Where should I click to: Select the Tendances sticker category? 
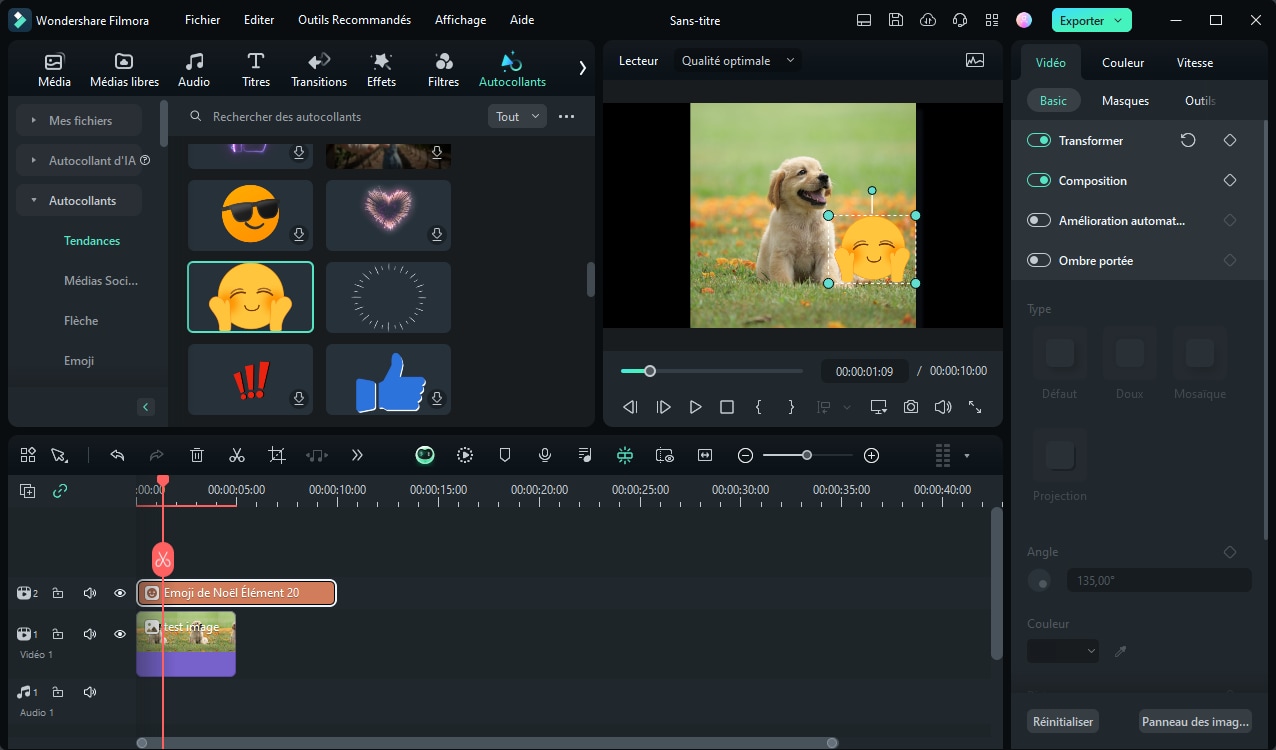(92, 241)
